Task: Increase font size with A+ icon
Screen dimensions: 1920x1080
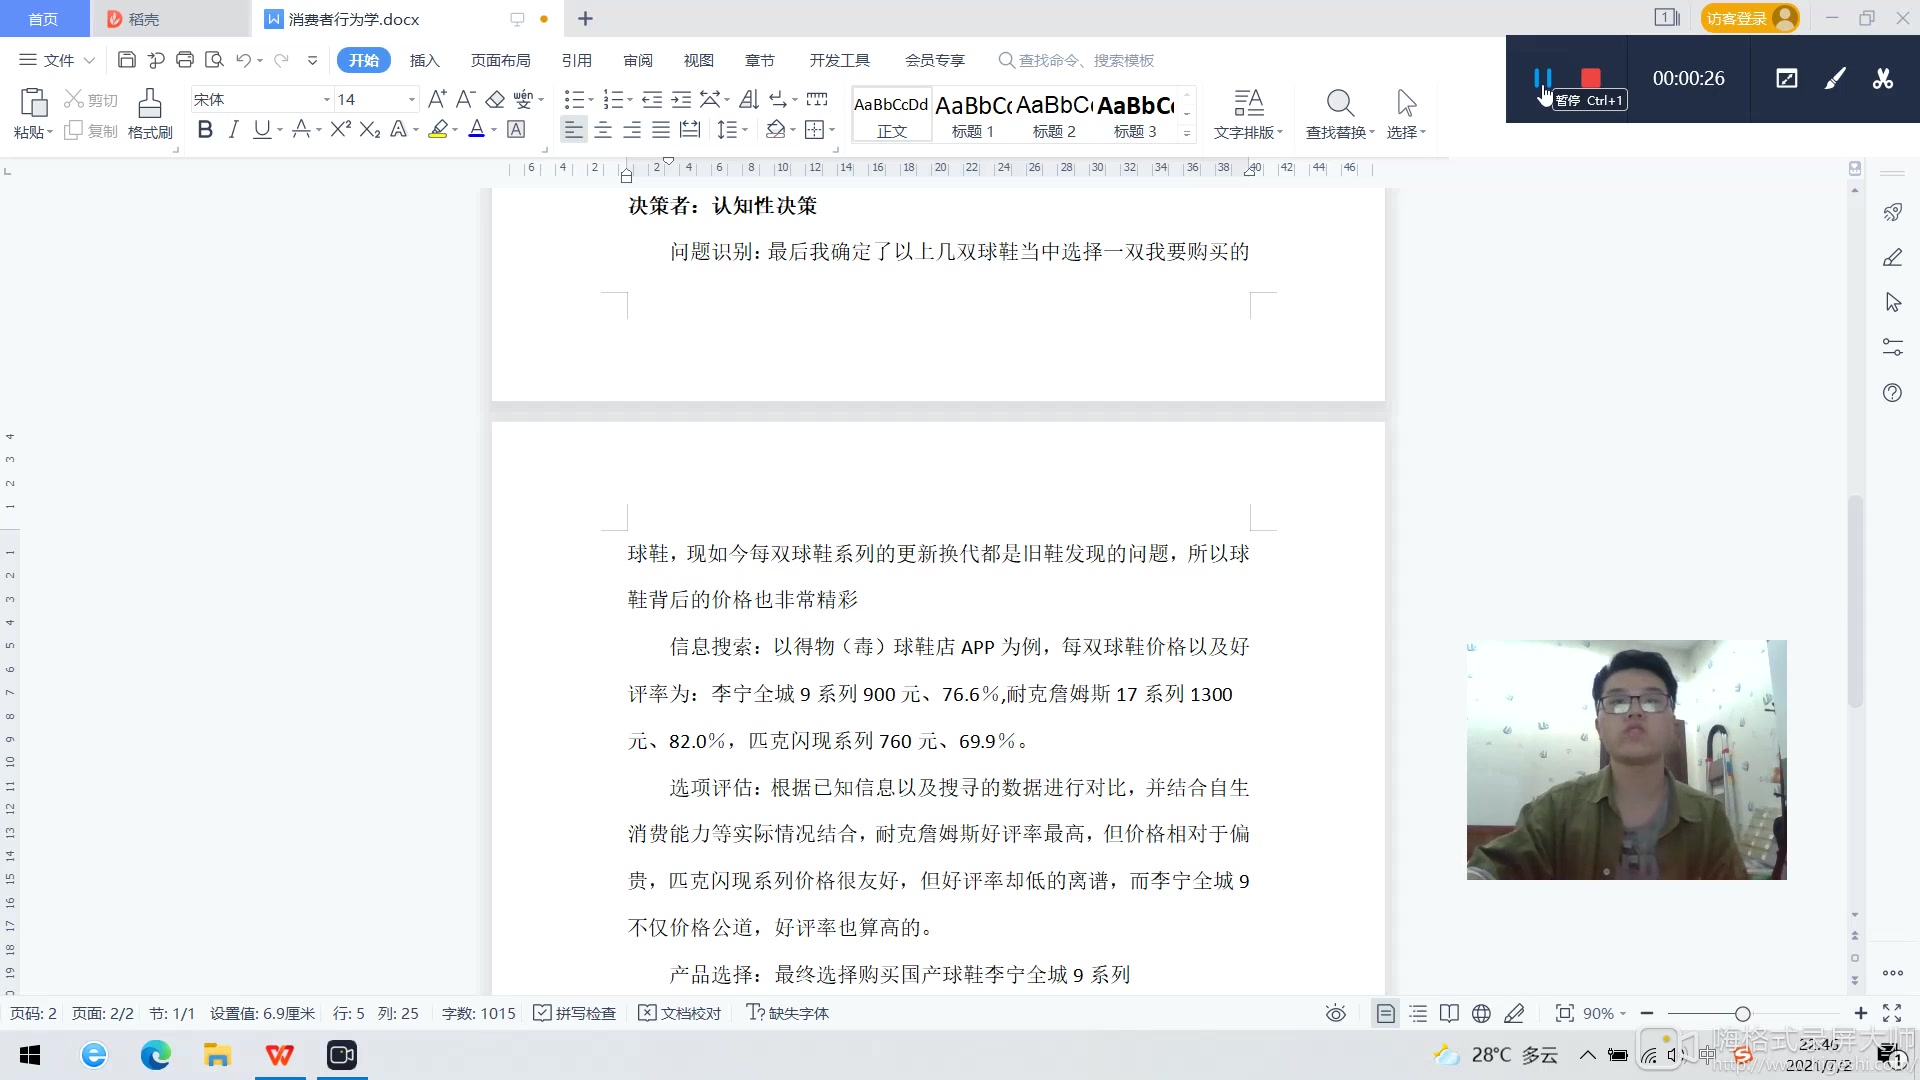Action: click(437, 99)
